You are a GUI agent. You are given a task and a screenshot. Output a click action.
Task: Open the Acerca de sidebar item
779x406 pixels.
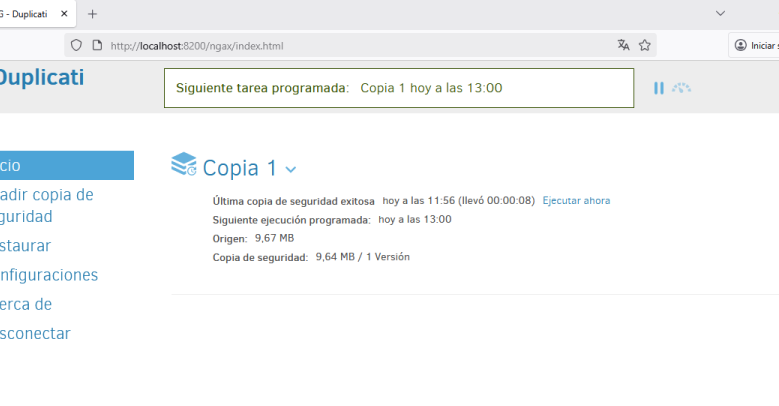coord(26,305)
